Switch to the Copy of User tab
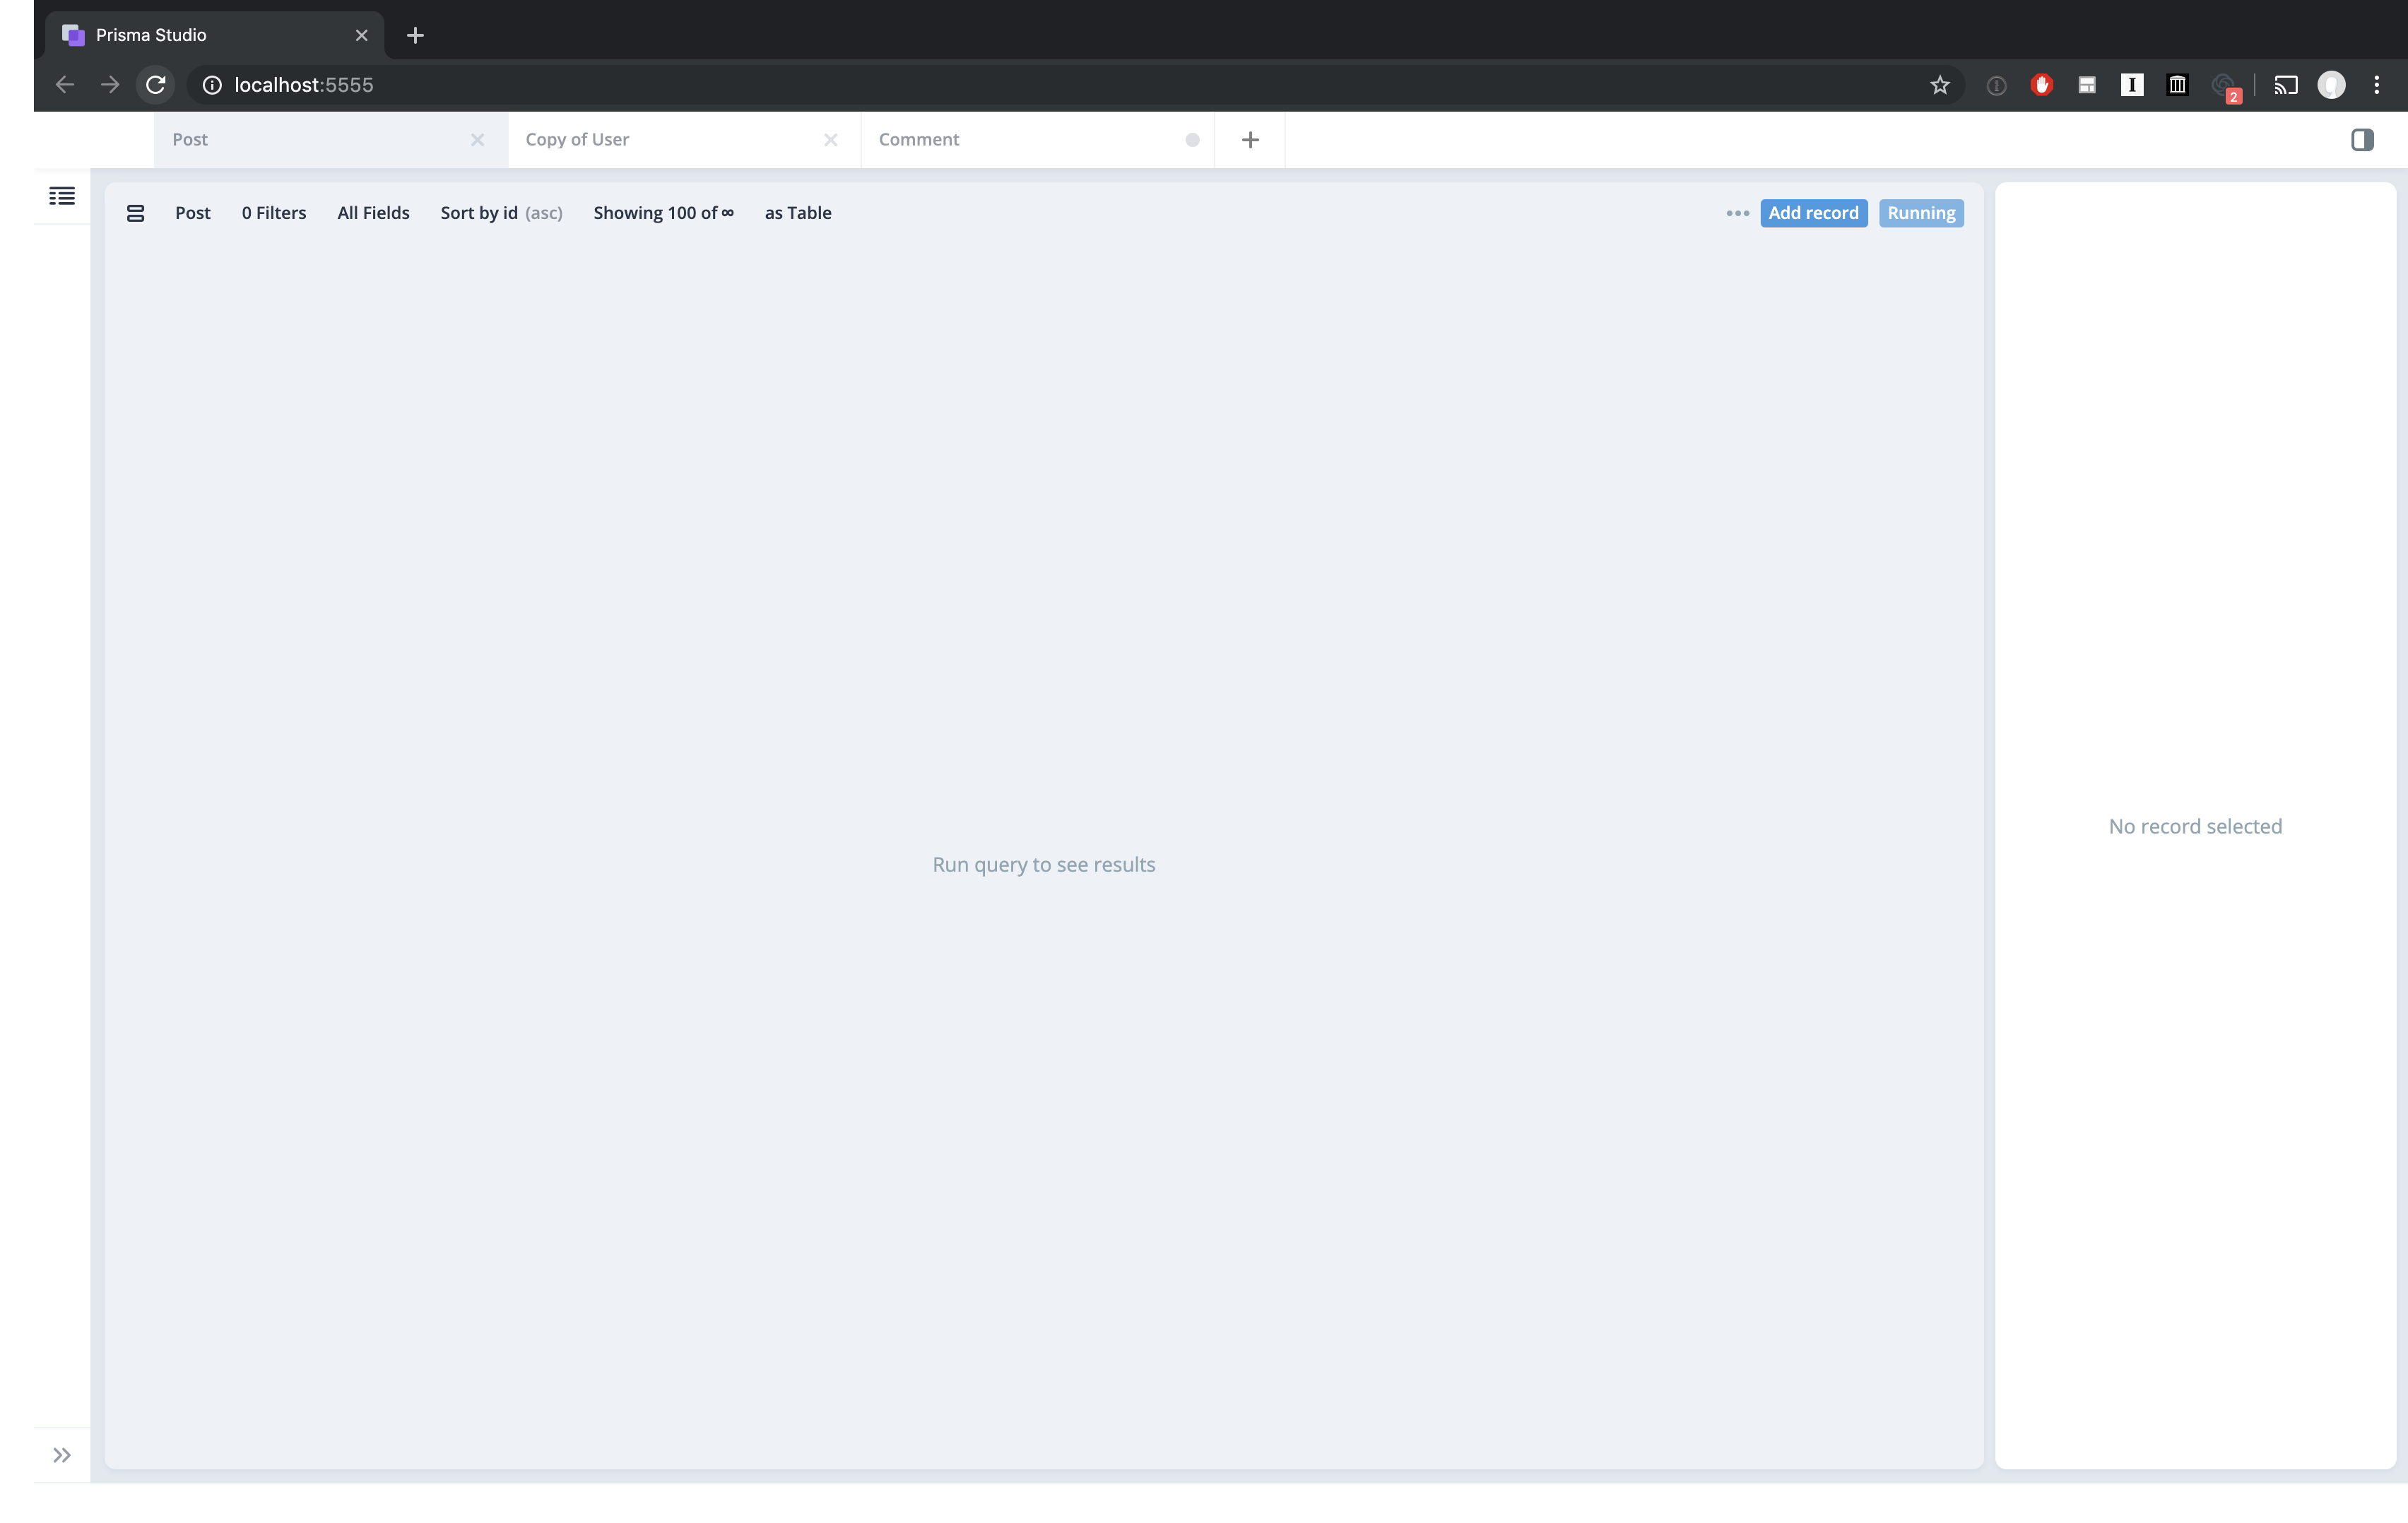This screenshot has height=1523, width=2408. point(577,139)
